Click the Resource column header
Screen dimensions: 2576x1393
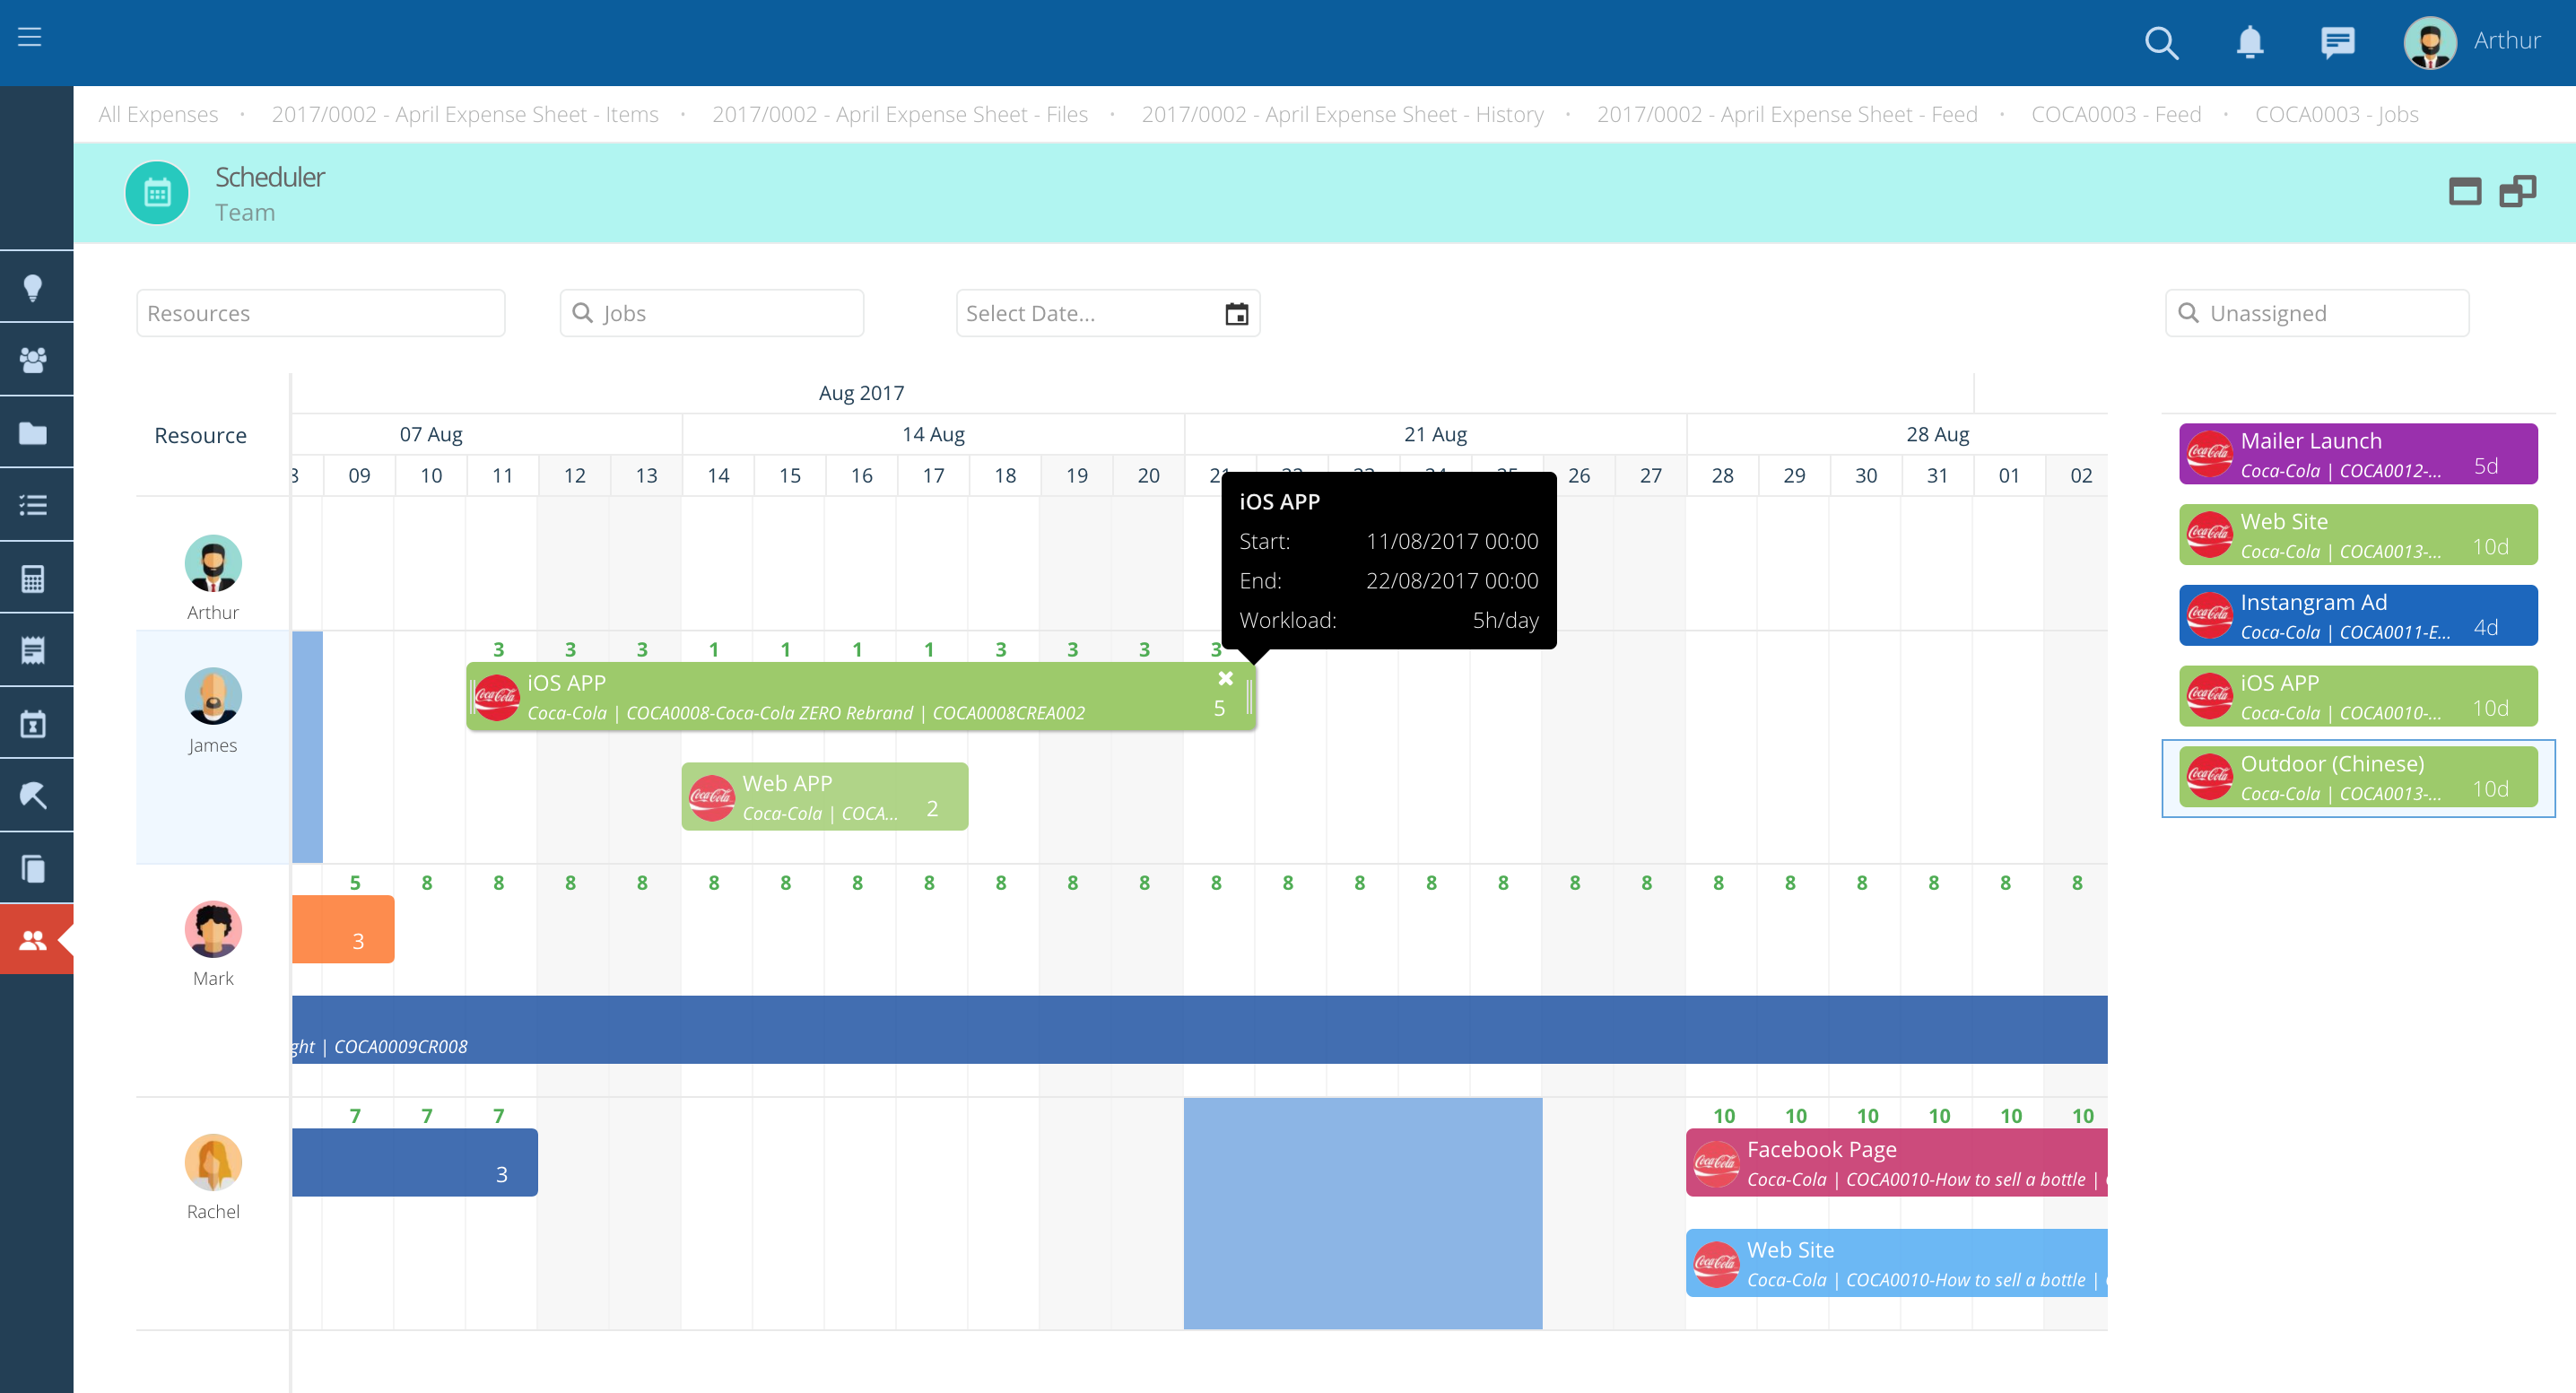point(200,435)
